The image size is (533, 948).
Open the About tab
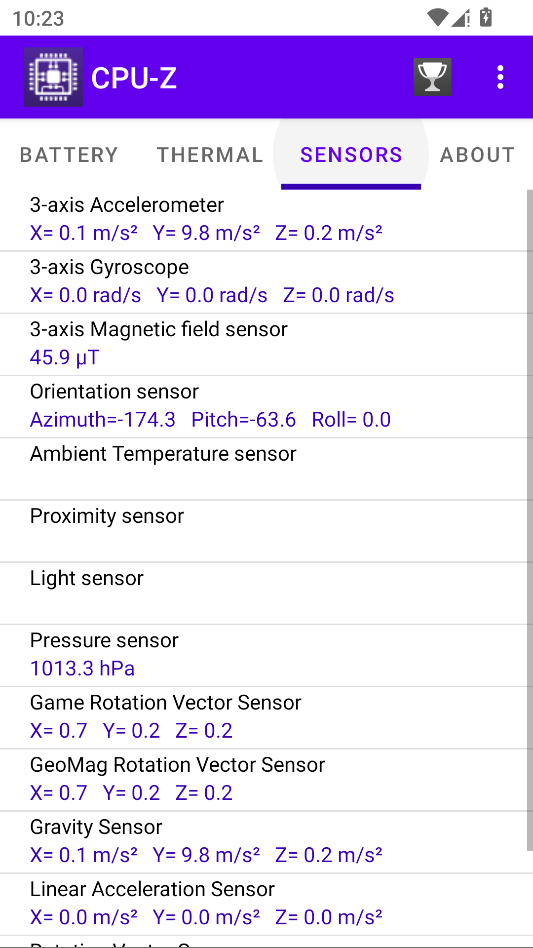point(477,155)
